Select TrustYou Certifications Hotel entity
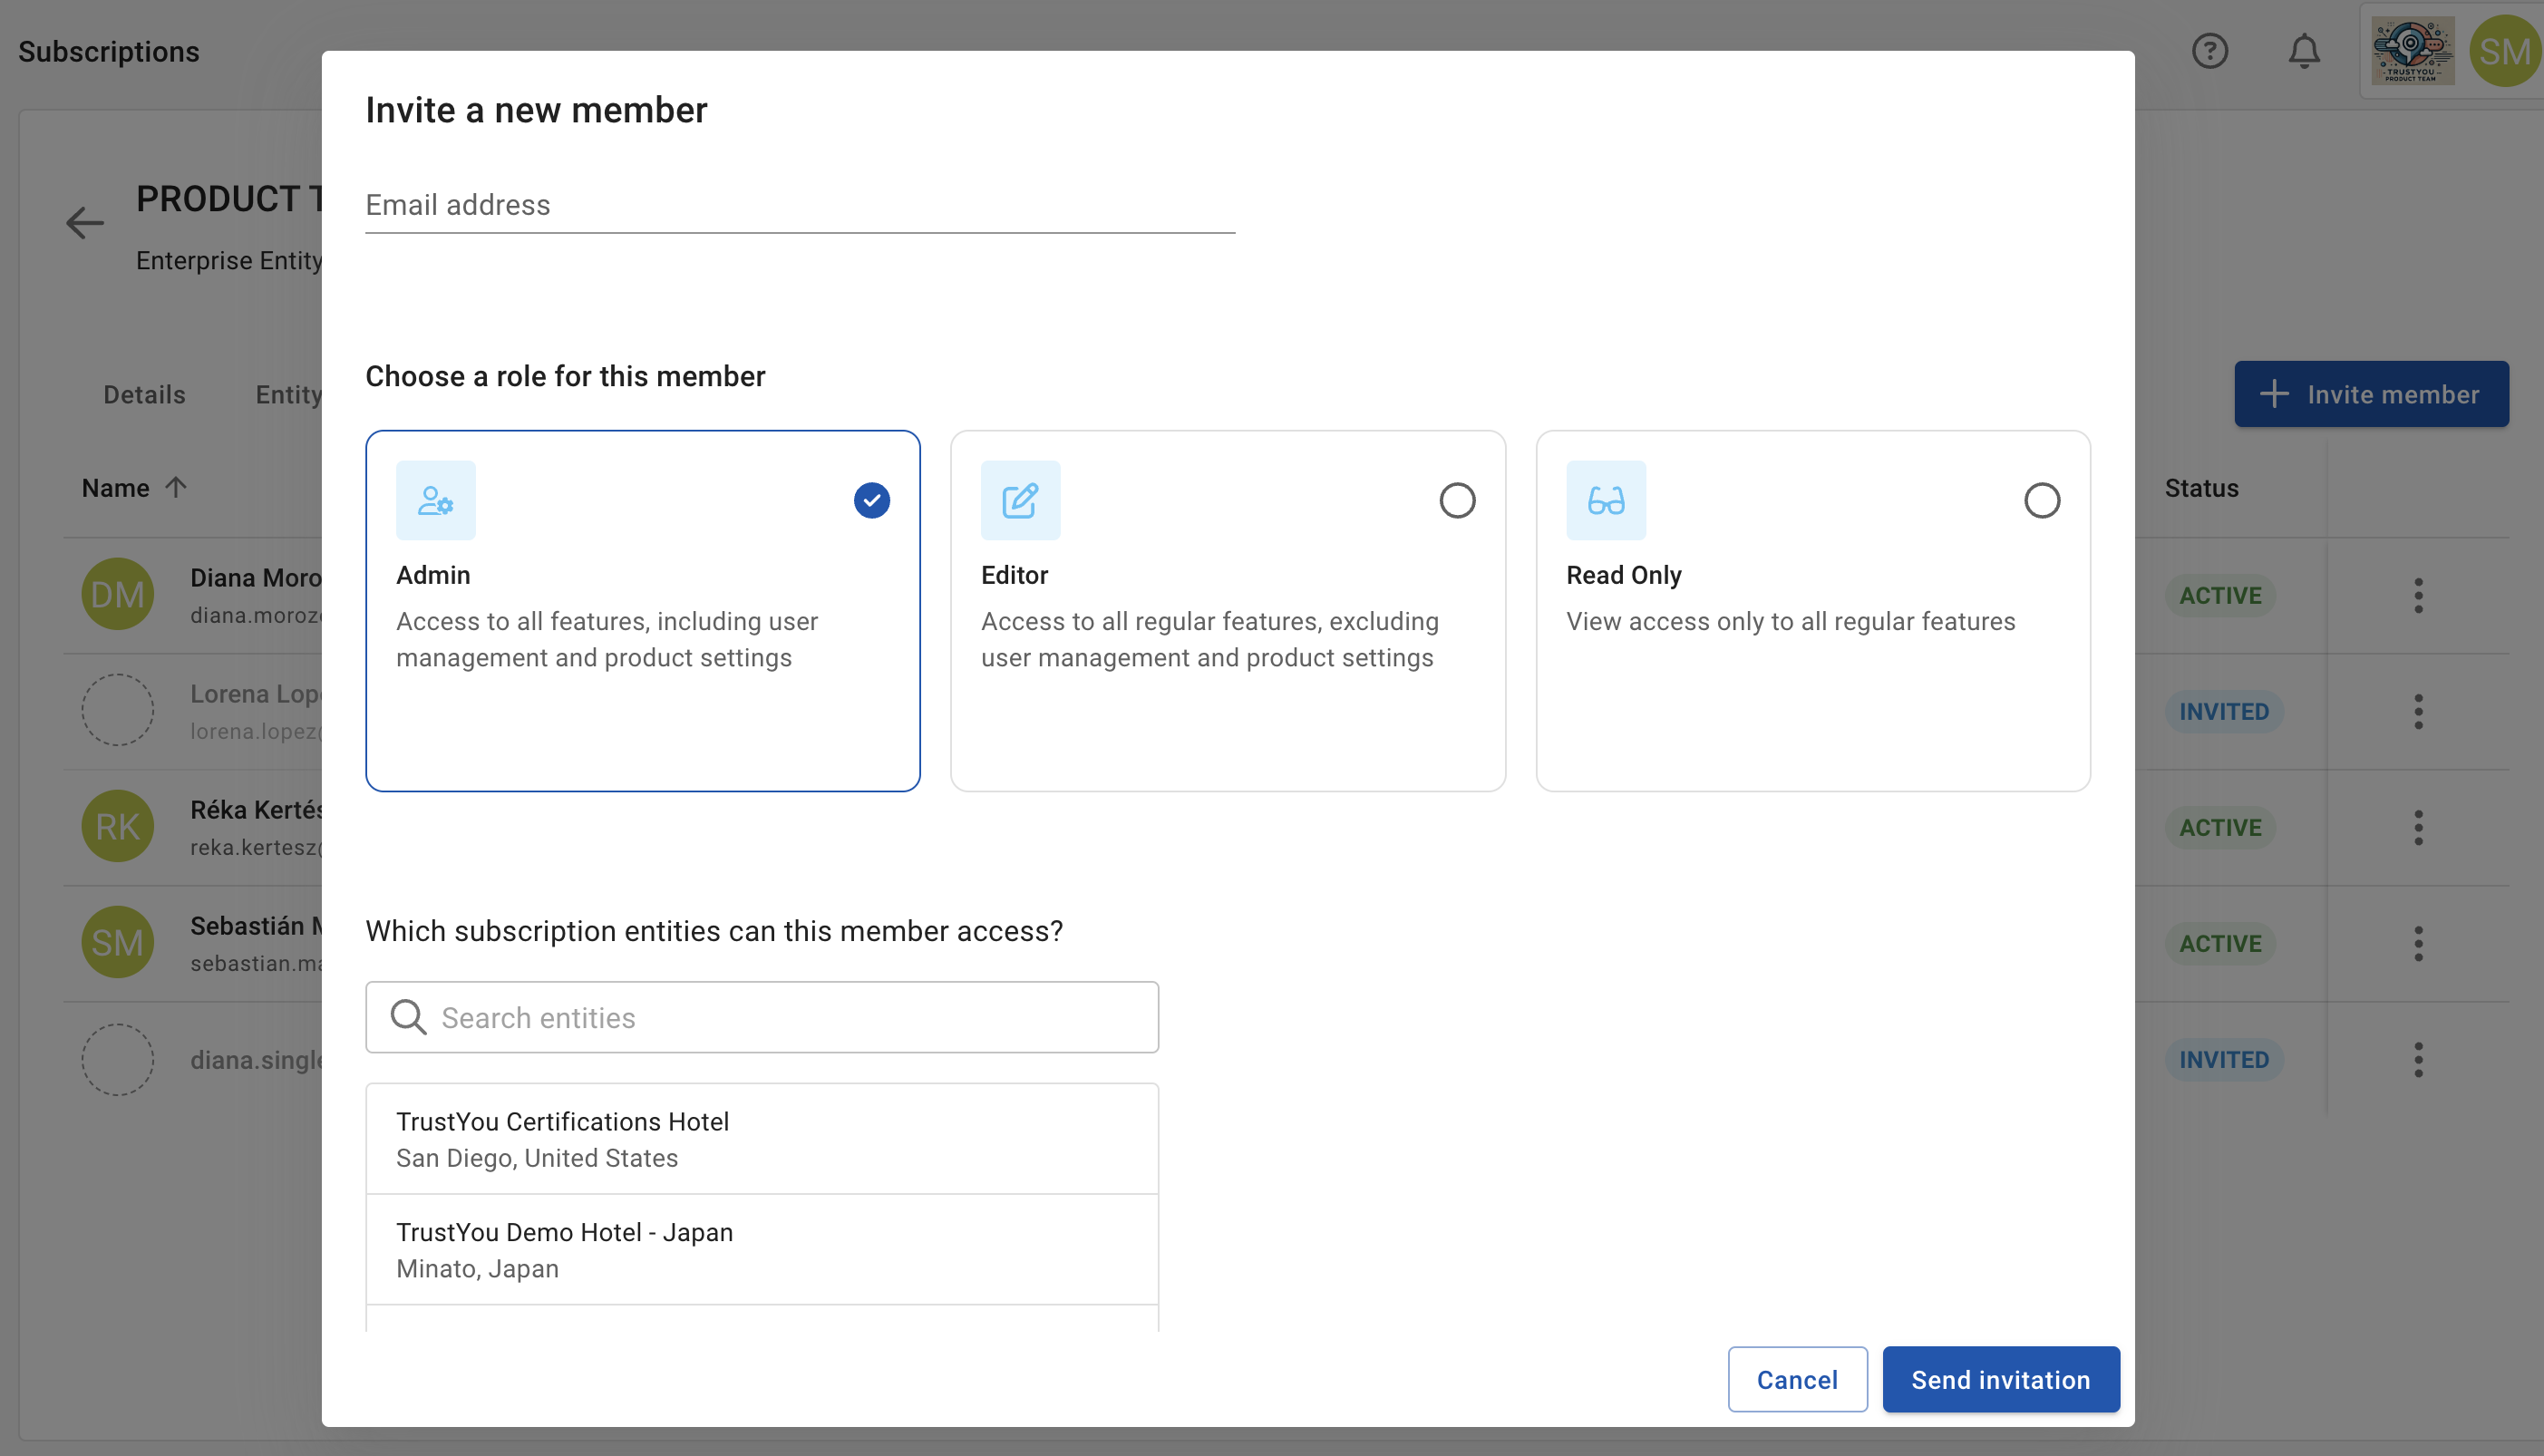This screenshot has height=1456, width=2544. click(x=762, y=1139)
